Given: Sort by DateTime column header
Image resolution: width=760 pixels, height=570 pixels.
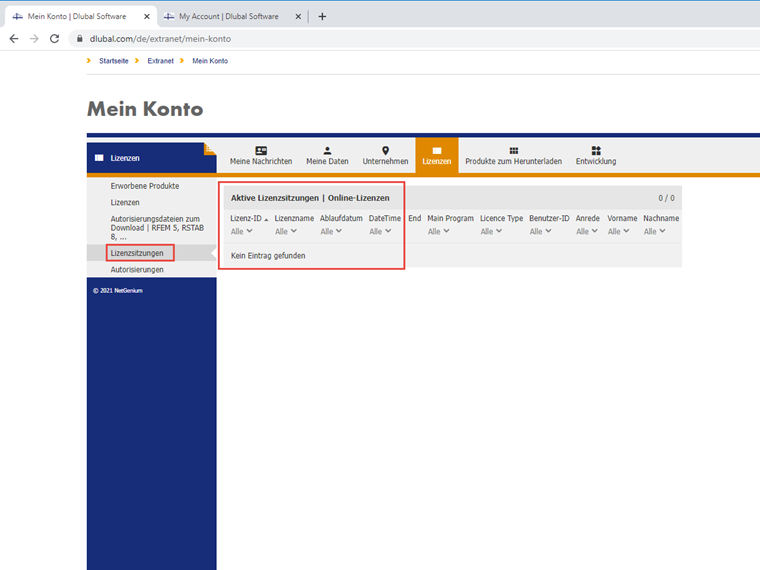Looking at the screenshot, I should pyautogui.click(x=385, y=219).
